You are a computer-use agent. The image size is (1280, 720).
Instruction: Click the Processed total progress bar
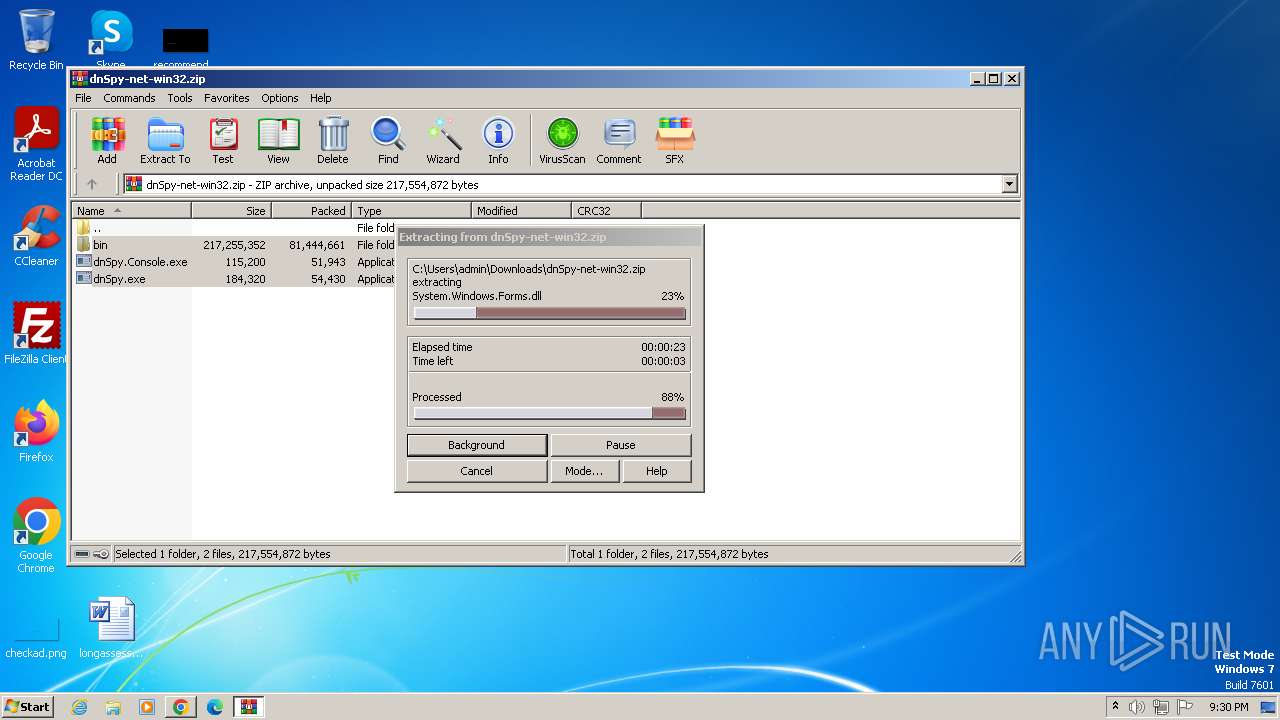[x=550, y=413]
